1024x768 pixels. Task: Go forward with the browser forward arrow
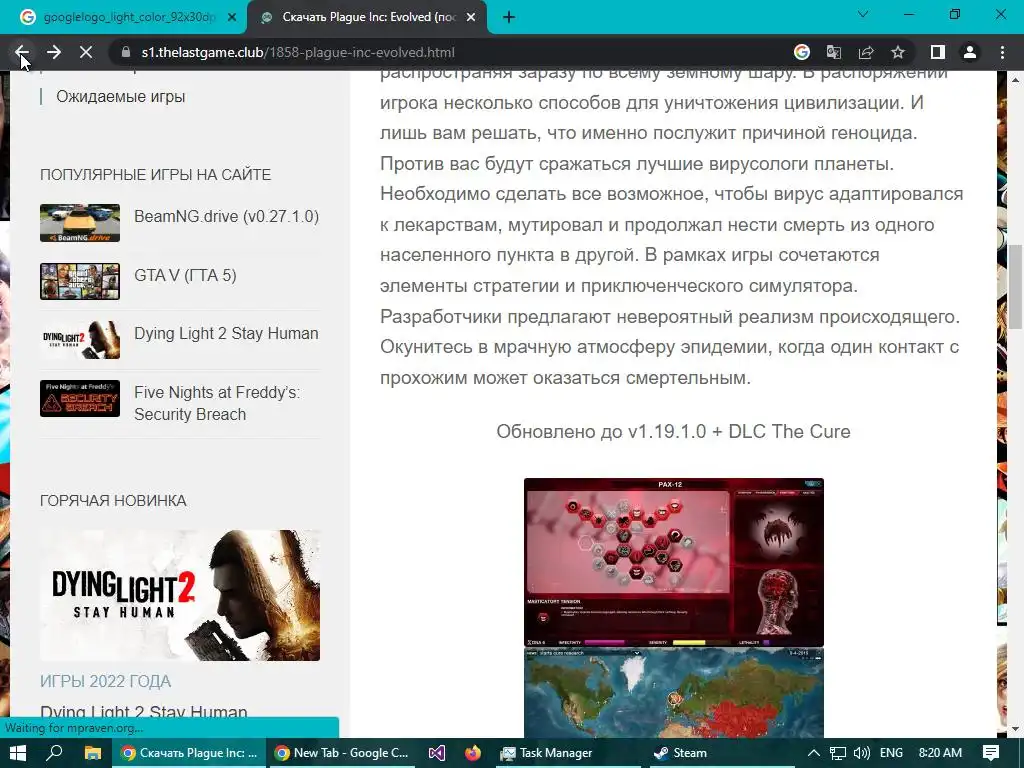(54, 52)
